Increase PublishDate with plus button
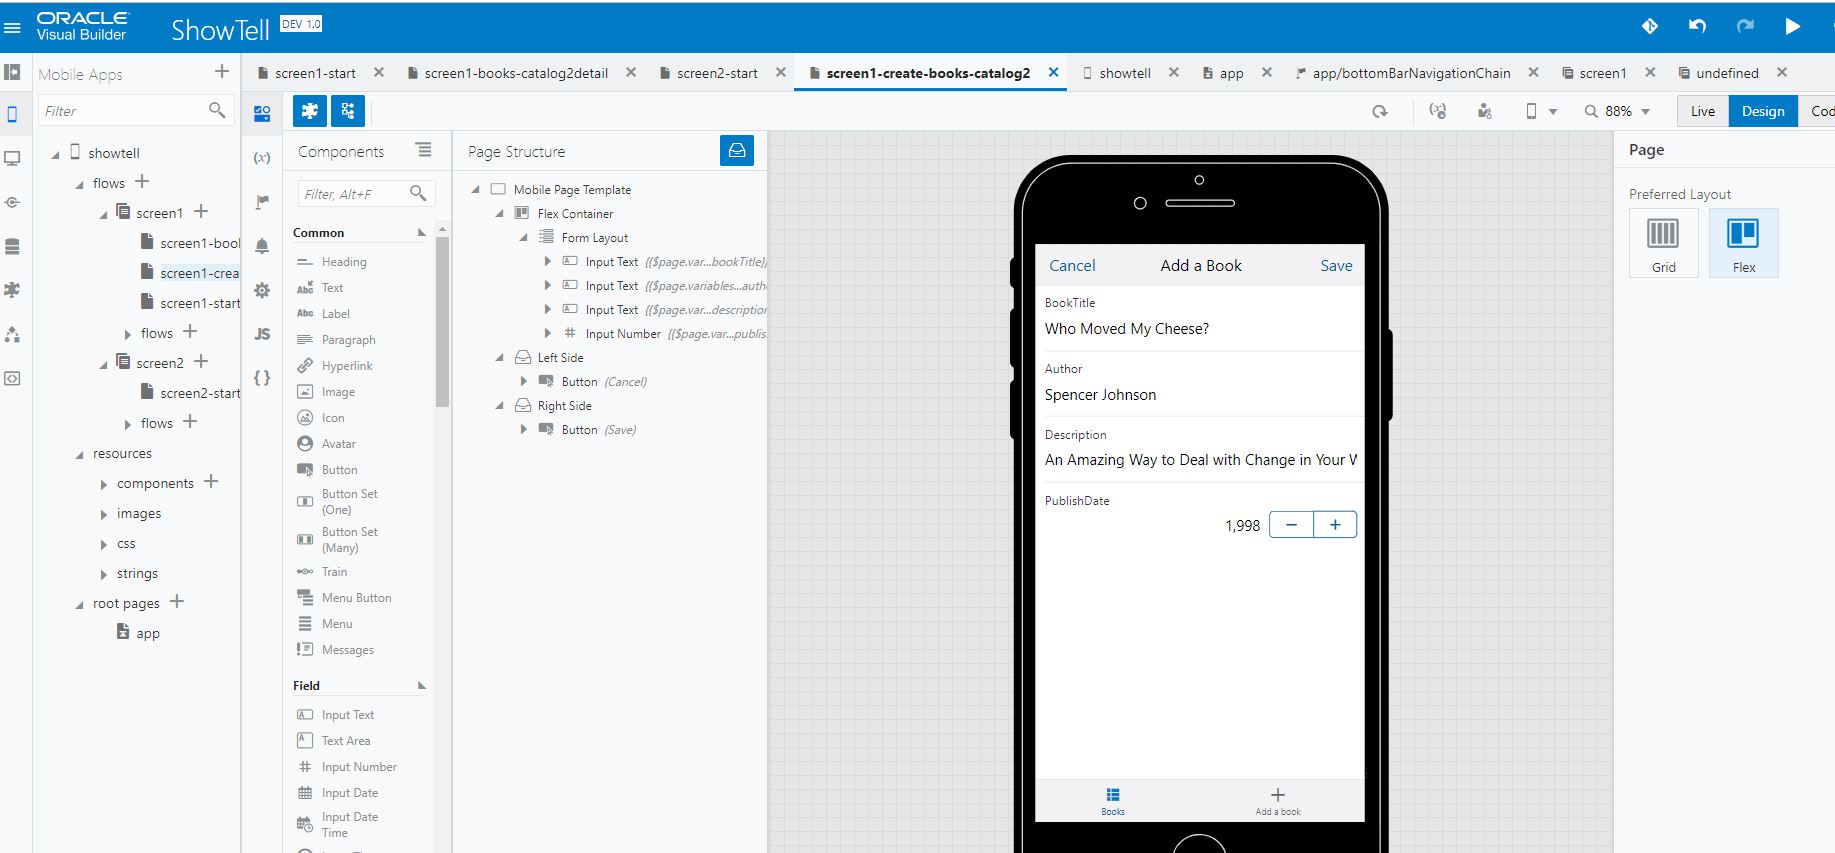This screenshot has width=1835, height=853. (x=1335, y=524)
